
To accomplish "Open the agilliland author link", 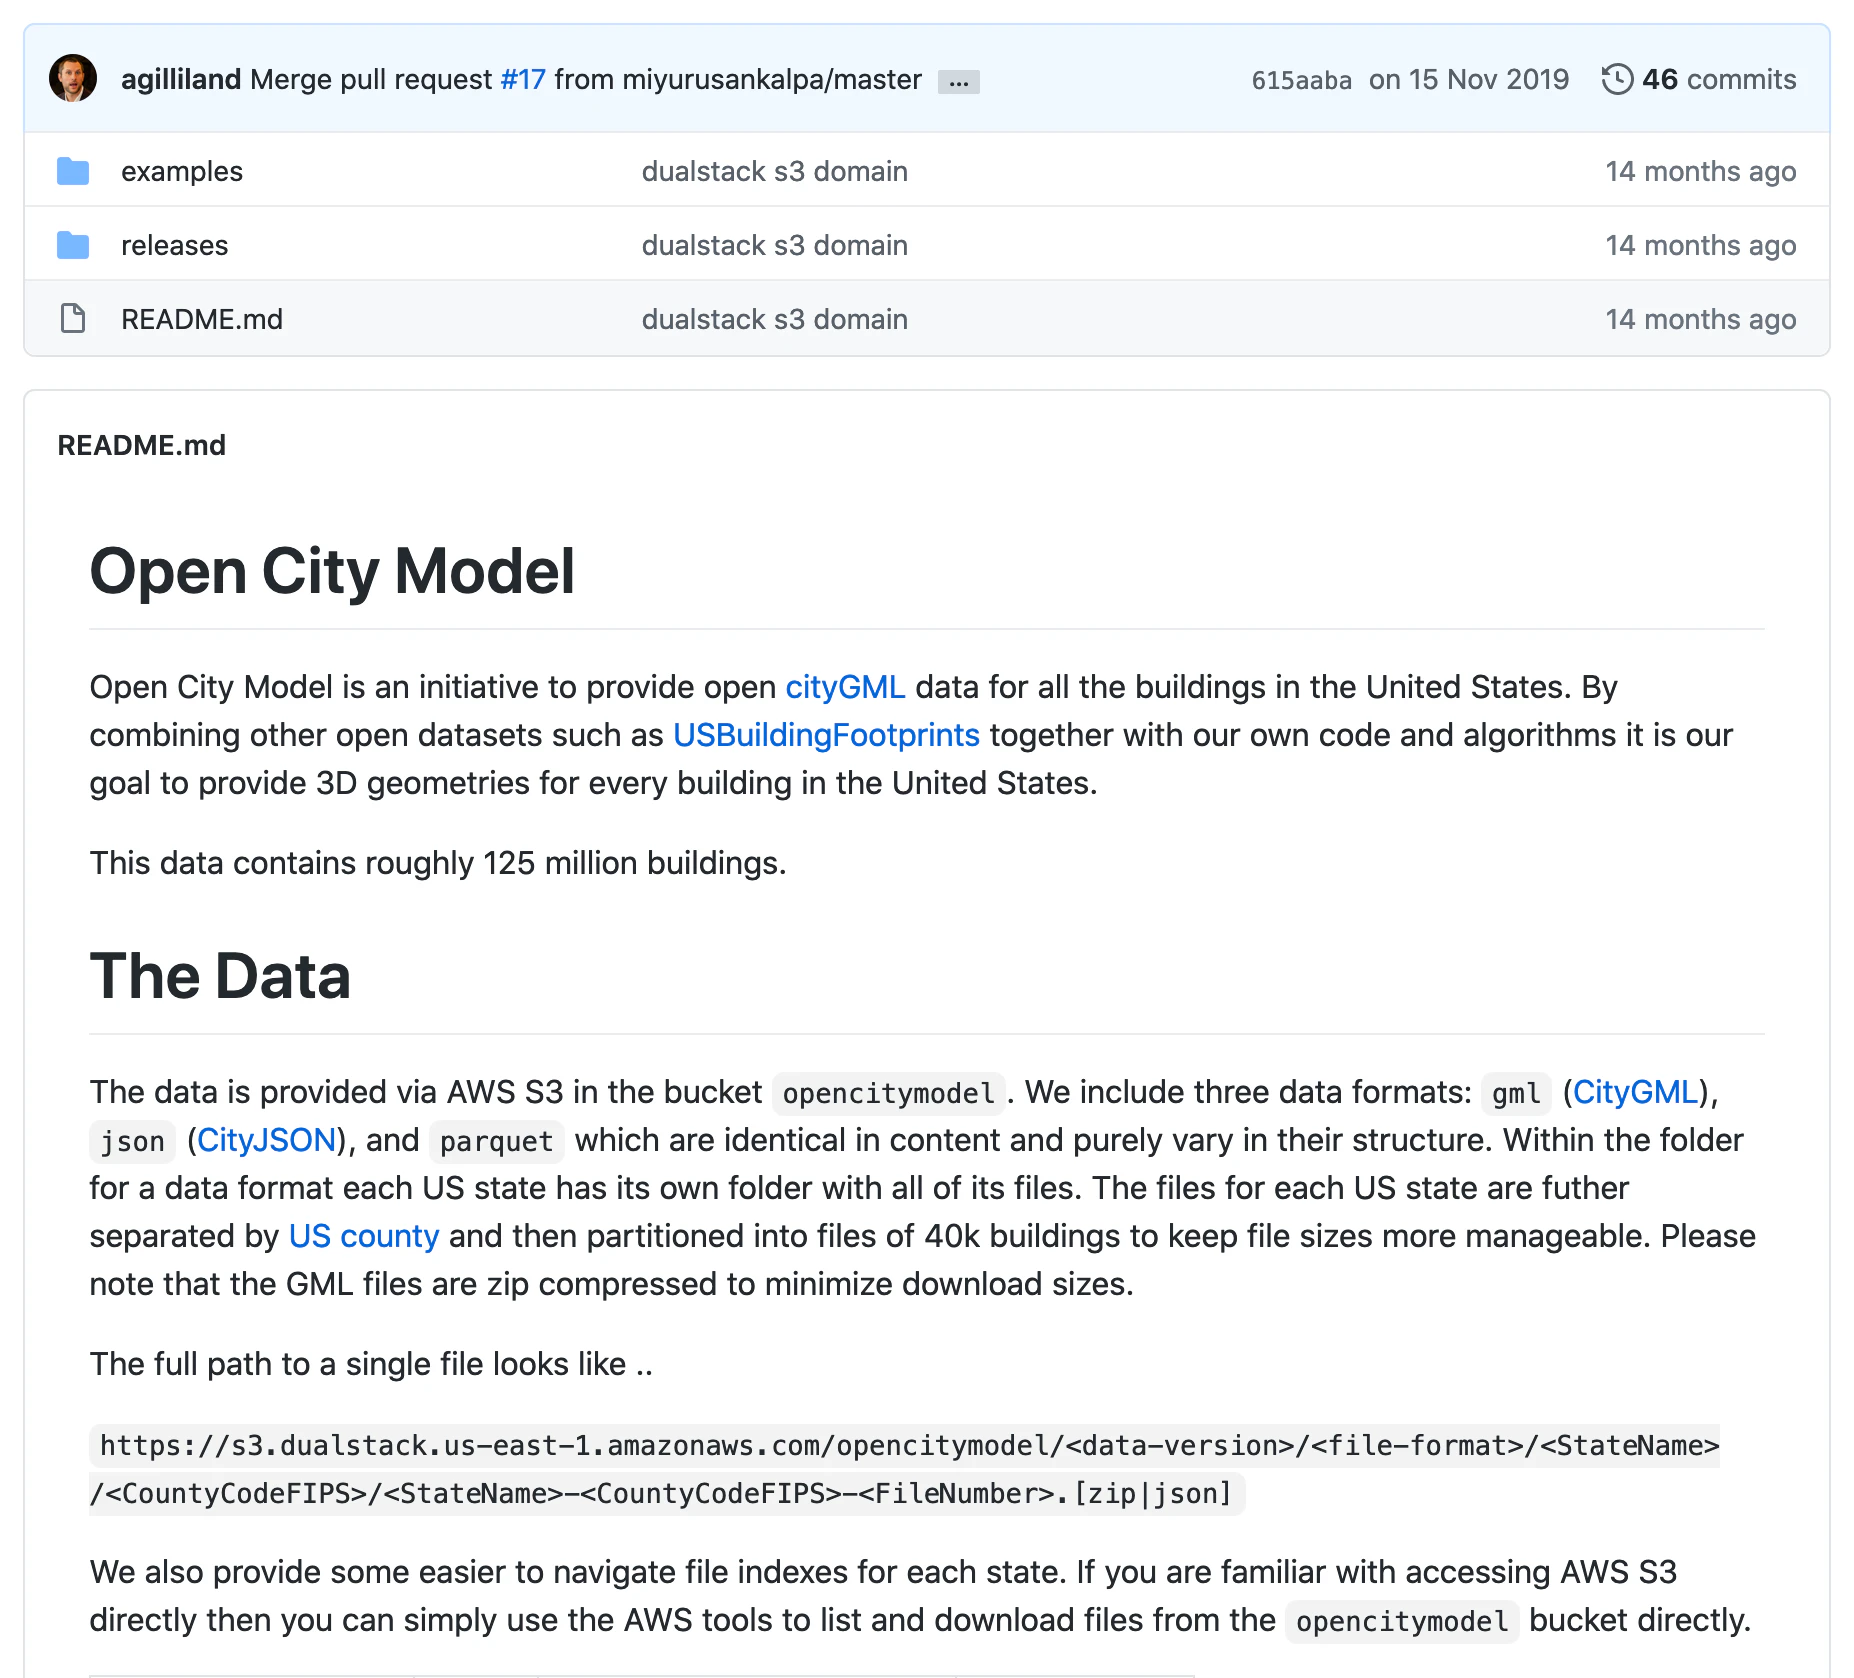I will (181, 79).
